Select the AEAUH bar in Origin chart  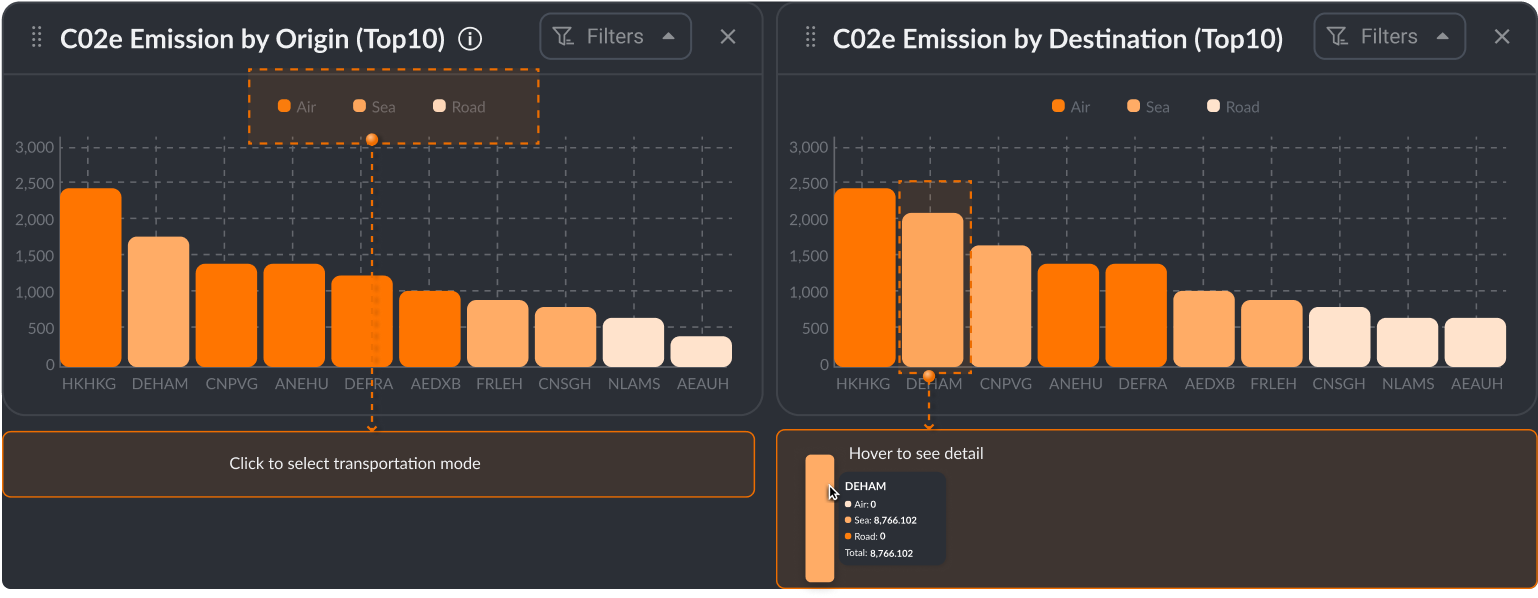coord(701,352)
